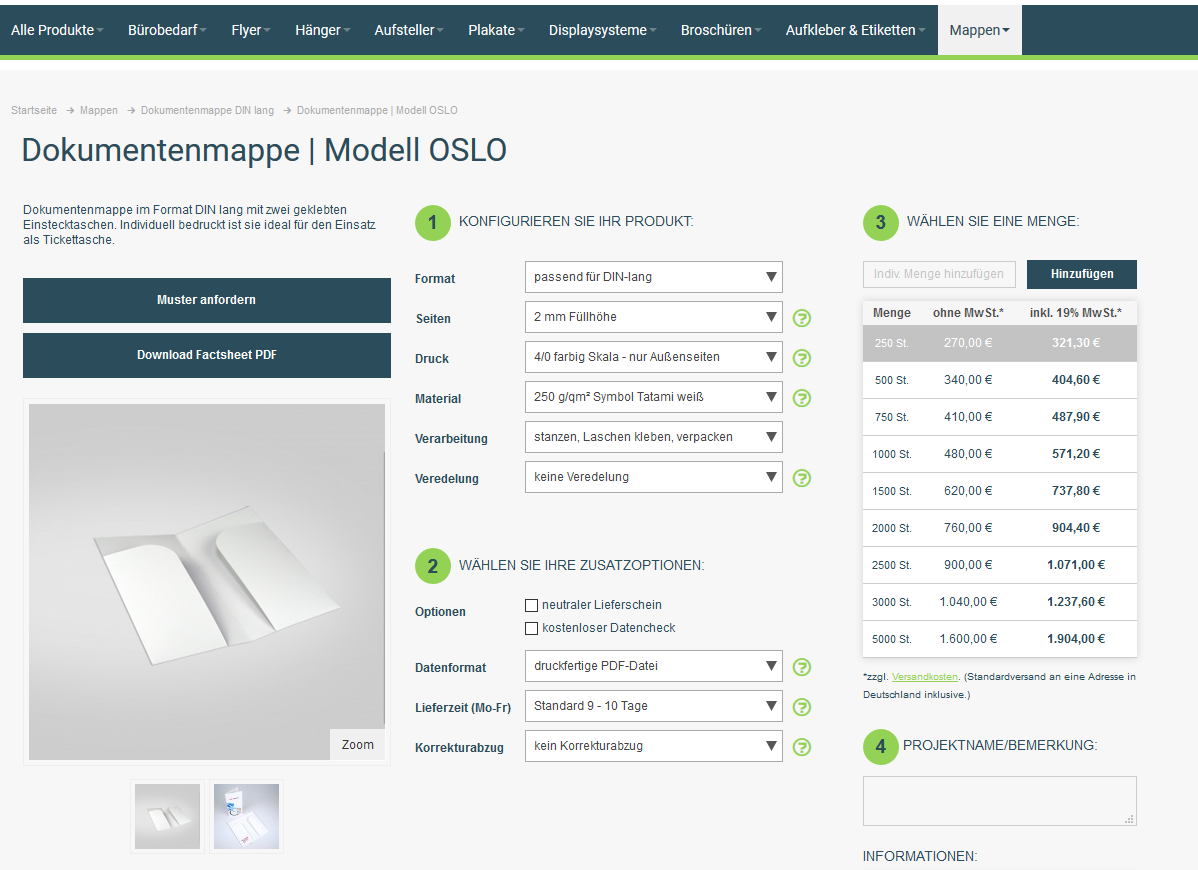The image size is (1198, 870).
Task: Click help icon next to Seiten dropdown
Action: coord(801,318)
